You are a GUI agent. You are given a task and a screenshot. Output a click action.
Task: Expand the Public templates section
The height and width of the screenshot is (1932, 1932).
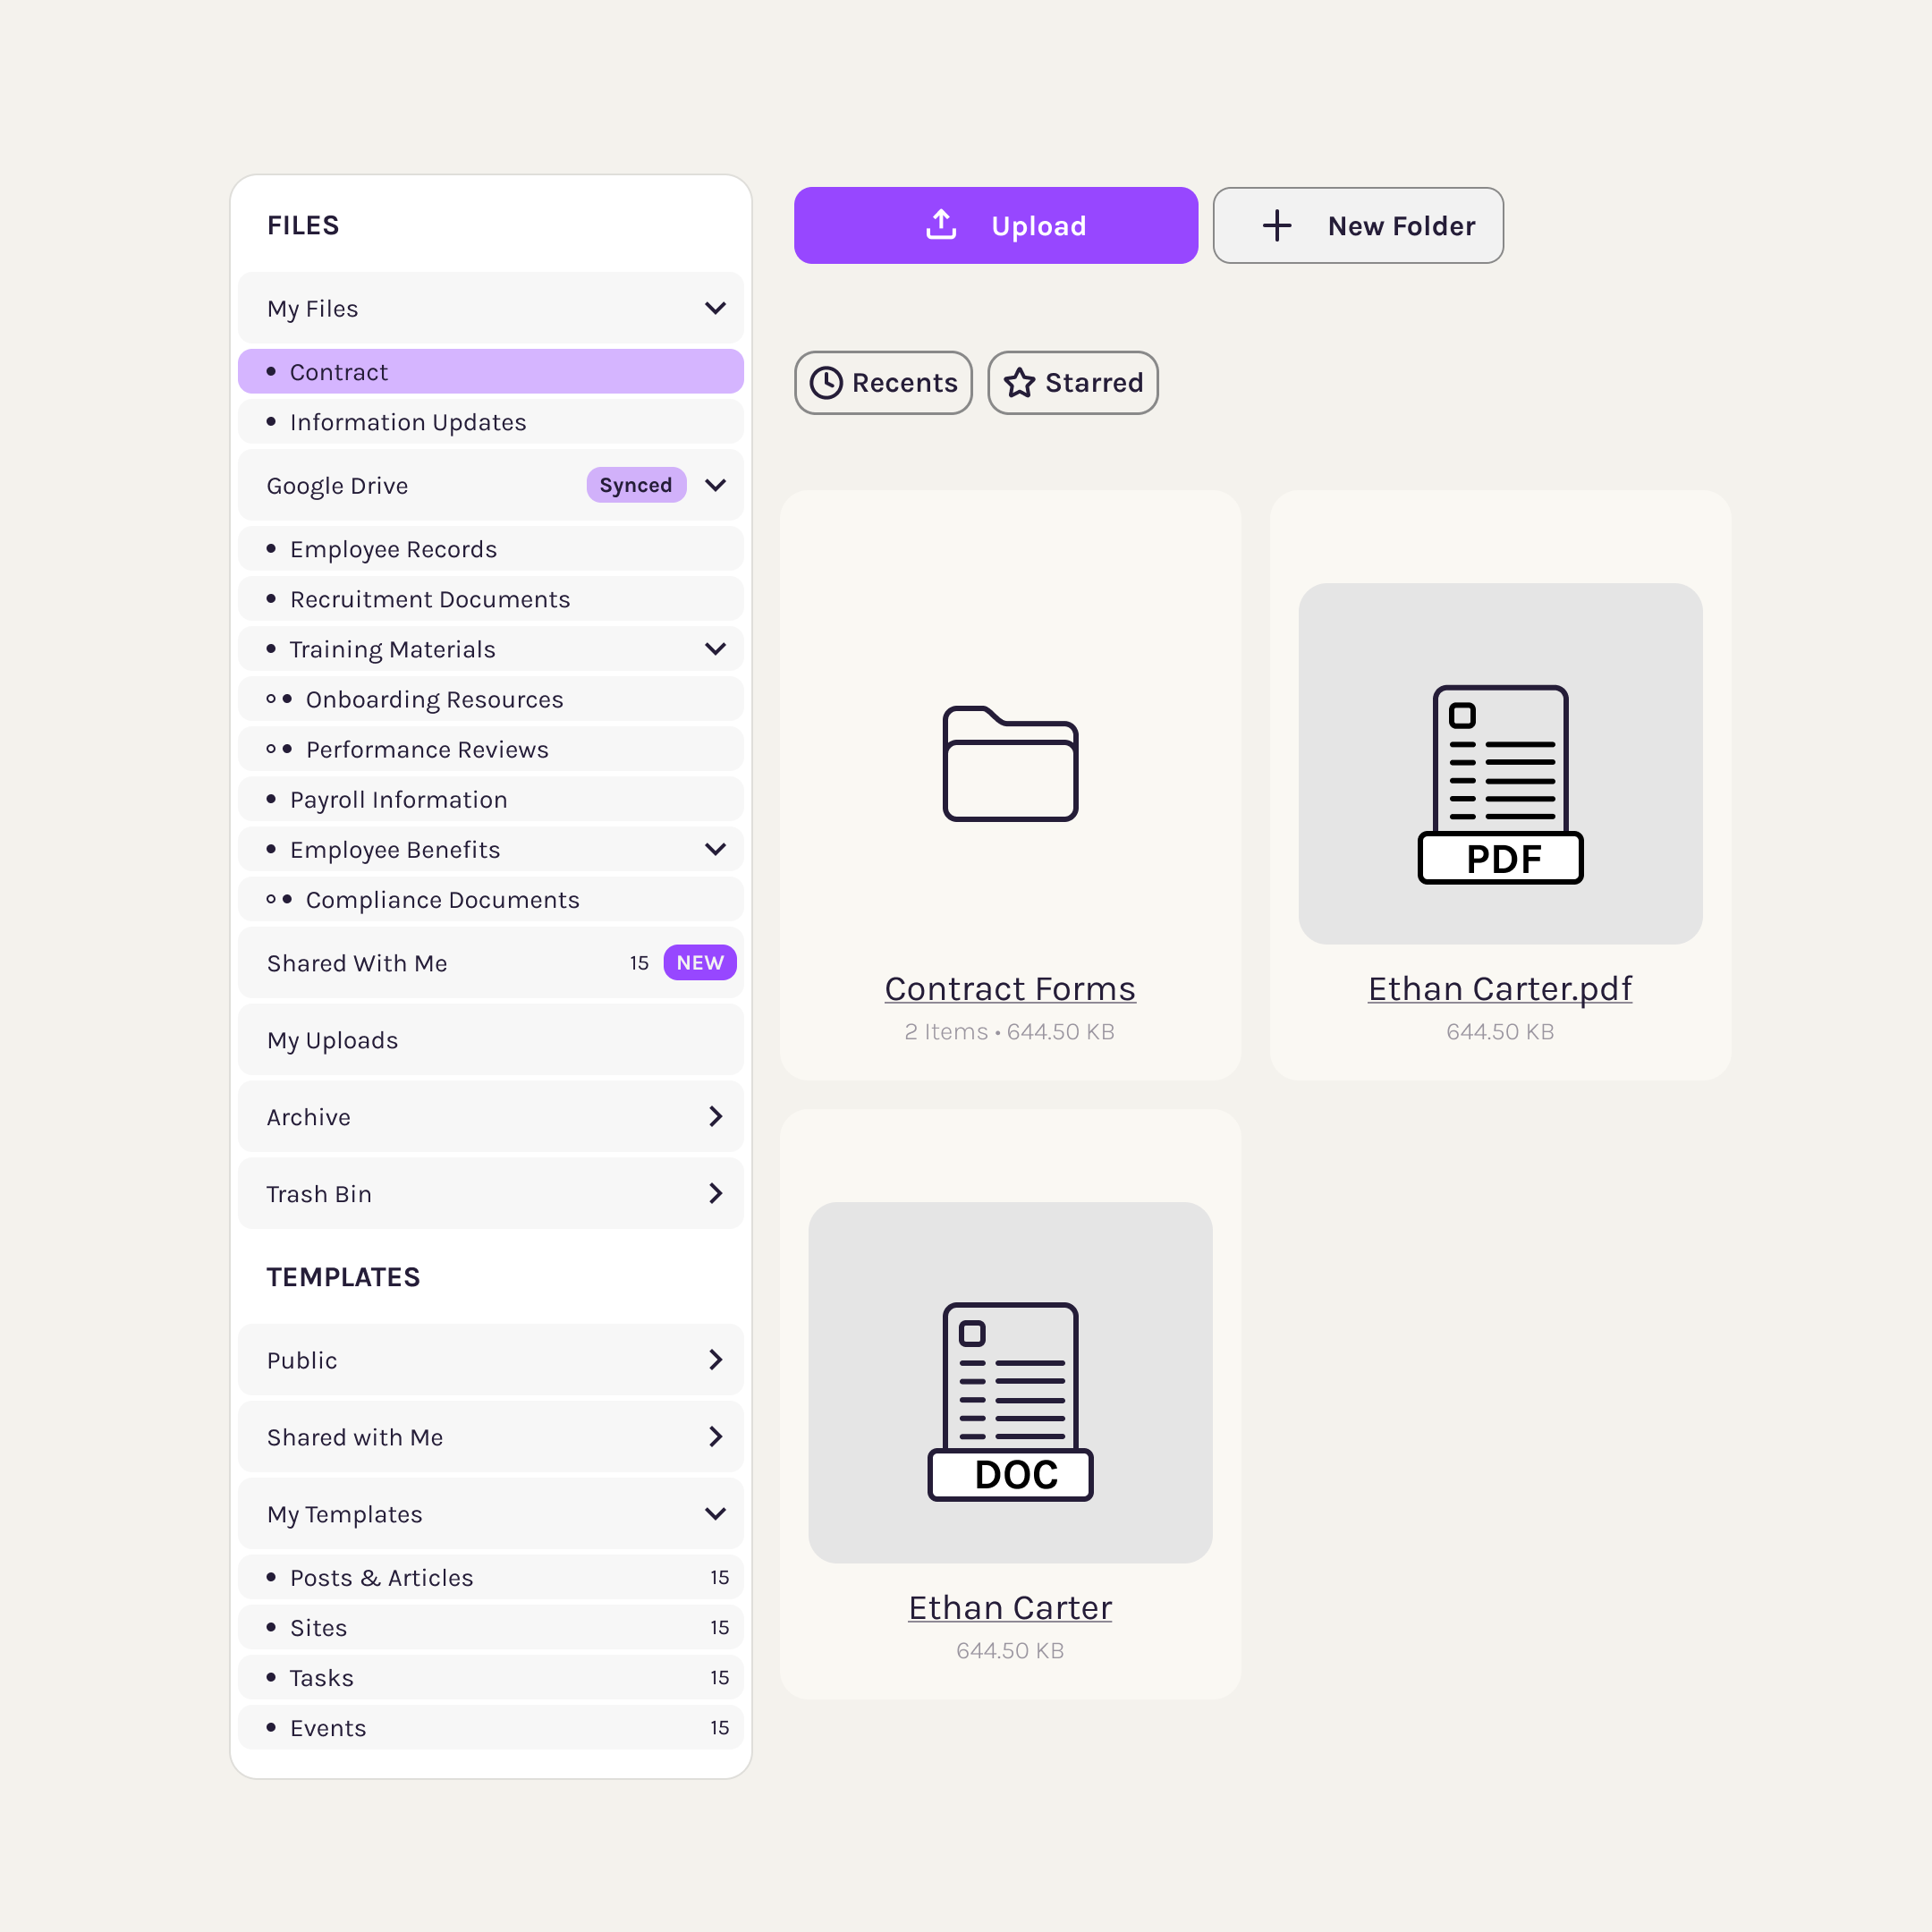click(715, 1359)
